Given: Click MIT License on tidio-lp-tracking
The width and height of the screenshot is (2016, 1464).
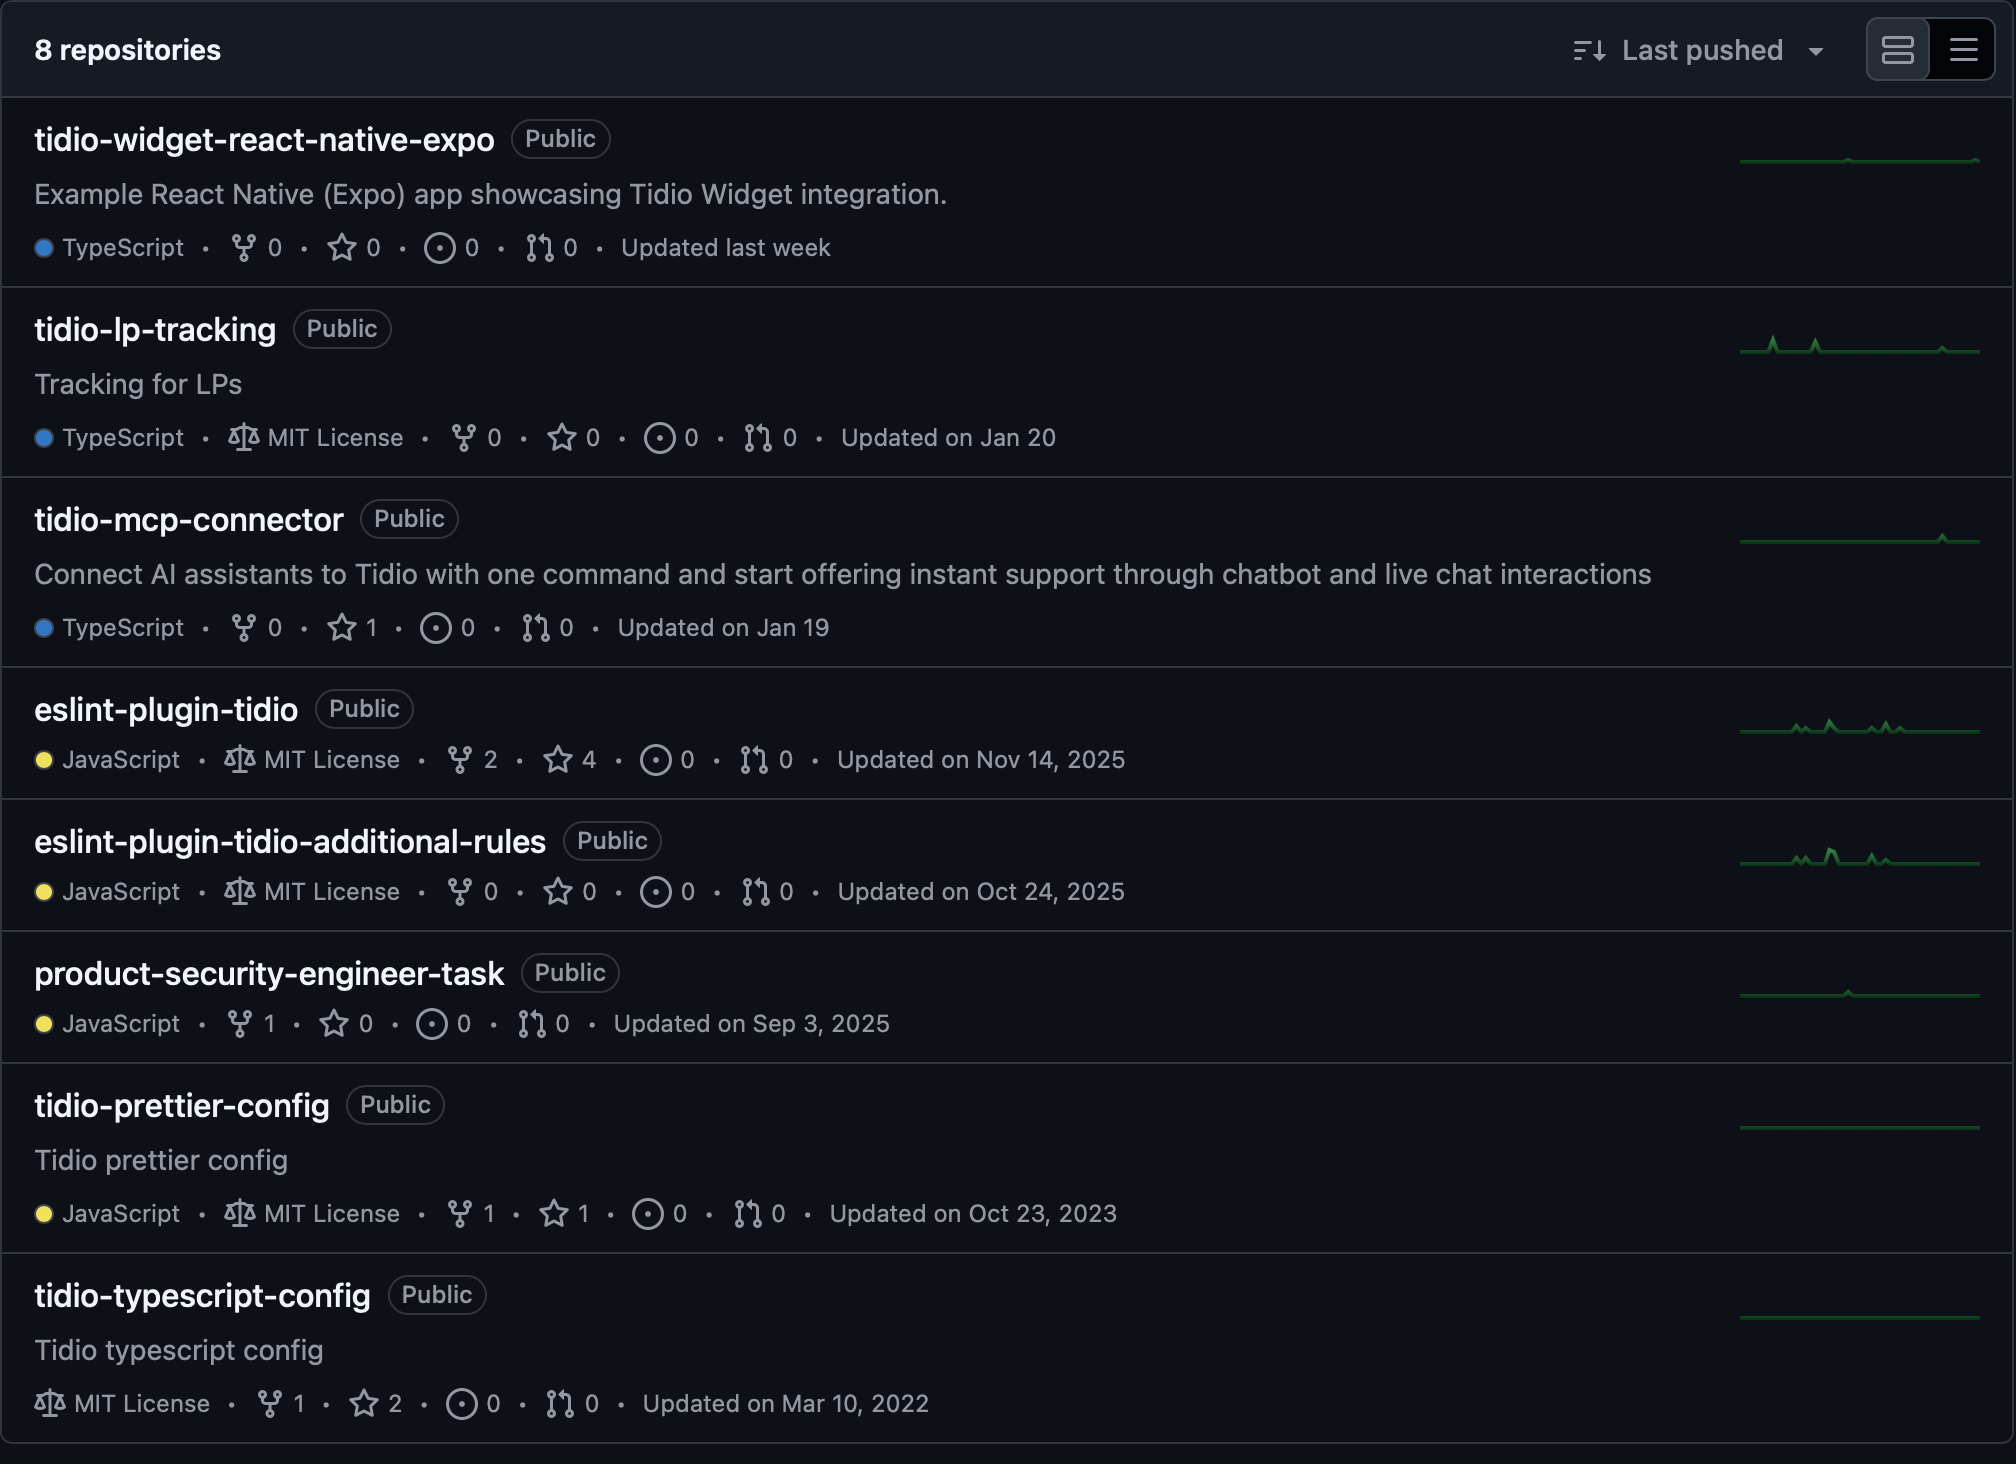Looking at the screenshot, I should [x=334, y=437].
